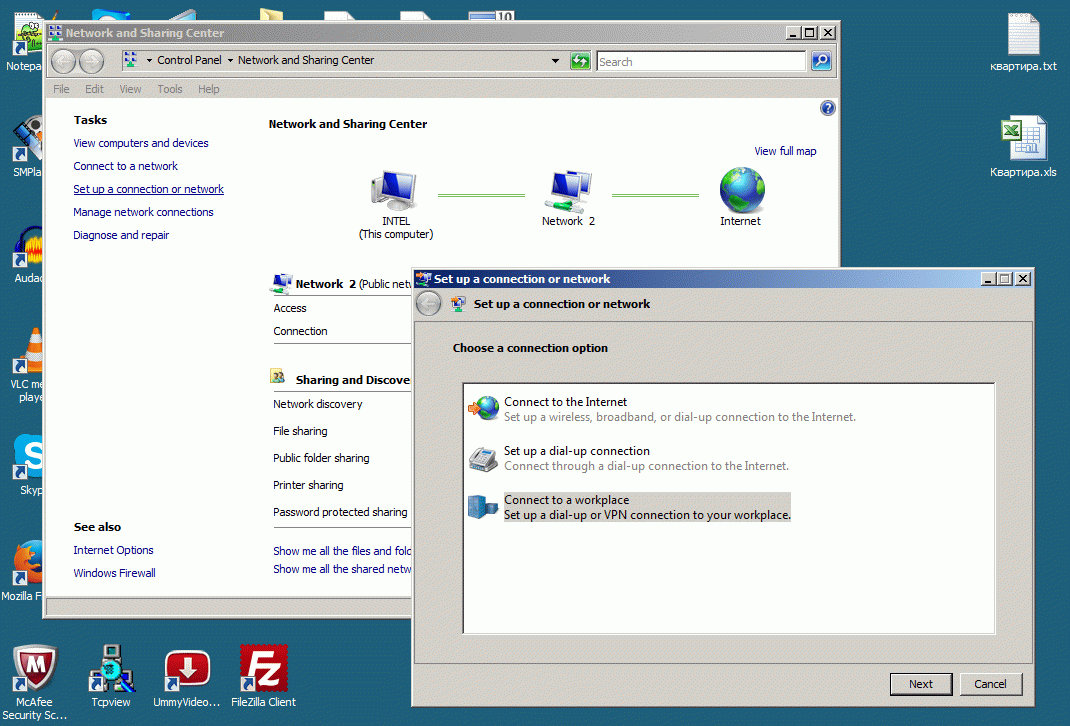Click the Back arrow in Network and Sharing Center
1070x726 pixels.
63,61
